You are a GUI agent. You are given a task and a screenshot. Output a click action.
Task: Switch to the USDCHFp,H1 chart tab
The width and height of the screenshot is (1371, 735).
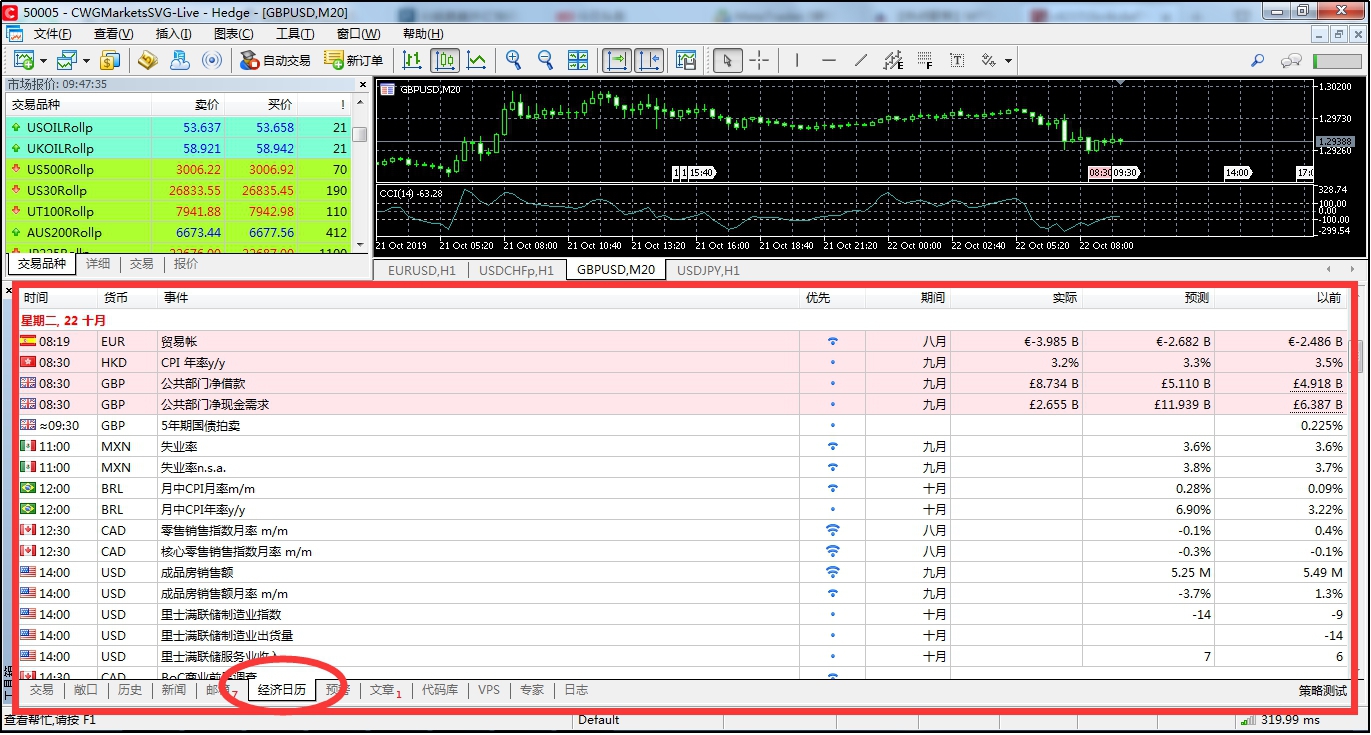coord(516,270)
